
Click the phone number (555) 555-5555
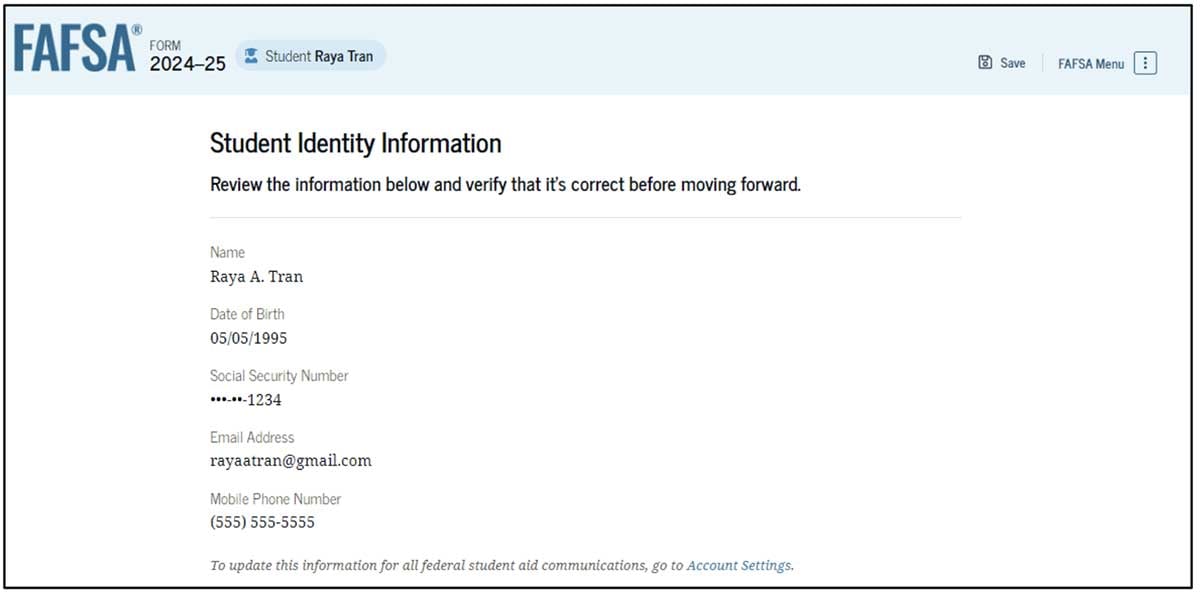(262, 522)
